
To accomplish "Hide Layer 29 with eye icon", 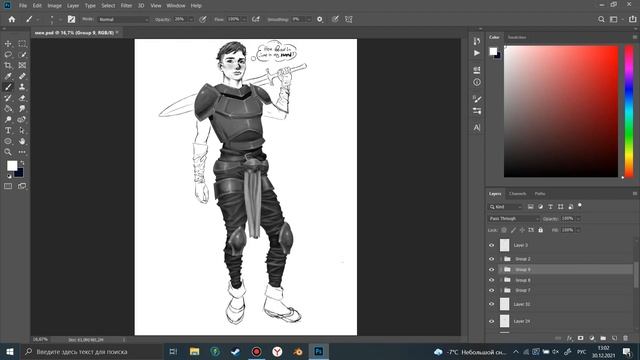I will point(491,321).
